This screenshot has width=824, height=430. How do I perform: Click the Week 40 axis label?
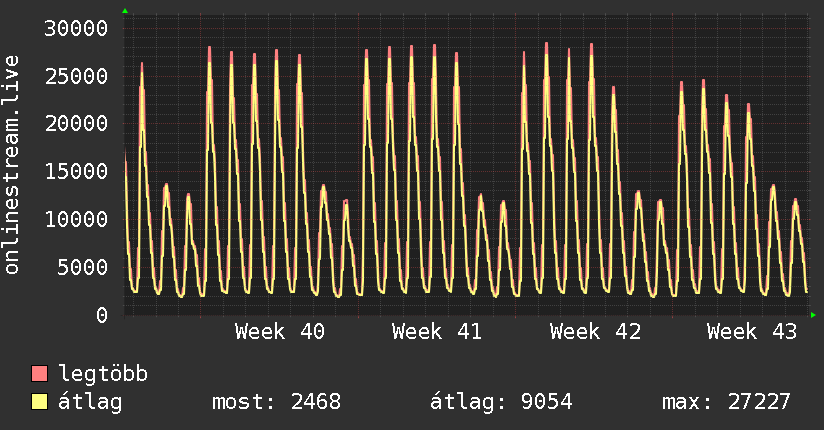pyautogui.click(x=280, y=332)
